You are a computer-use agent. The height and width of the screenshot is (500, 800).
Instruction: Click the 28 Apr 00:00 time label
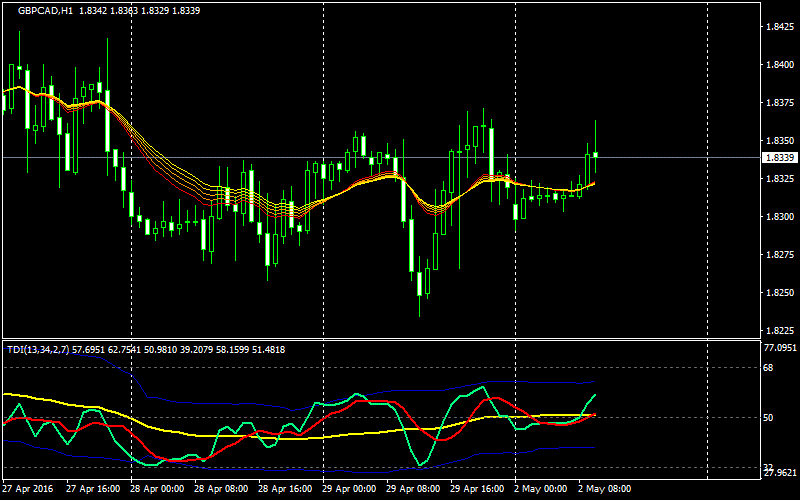point(157,489)
